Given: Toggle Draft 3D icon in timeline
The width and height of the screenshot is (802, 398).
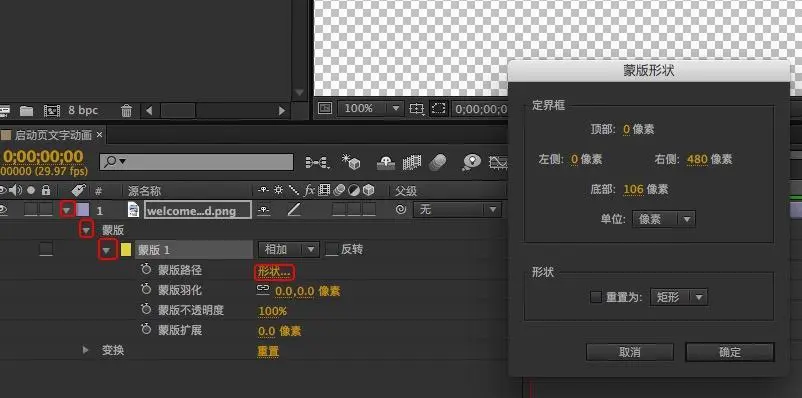Looking at the screenshot, I should [351, 162].
